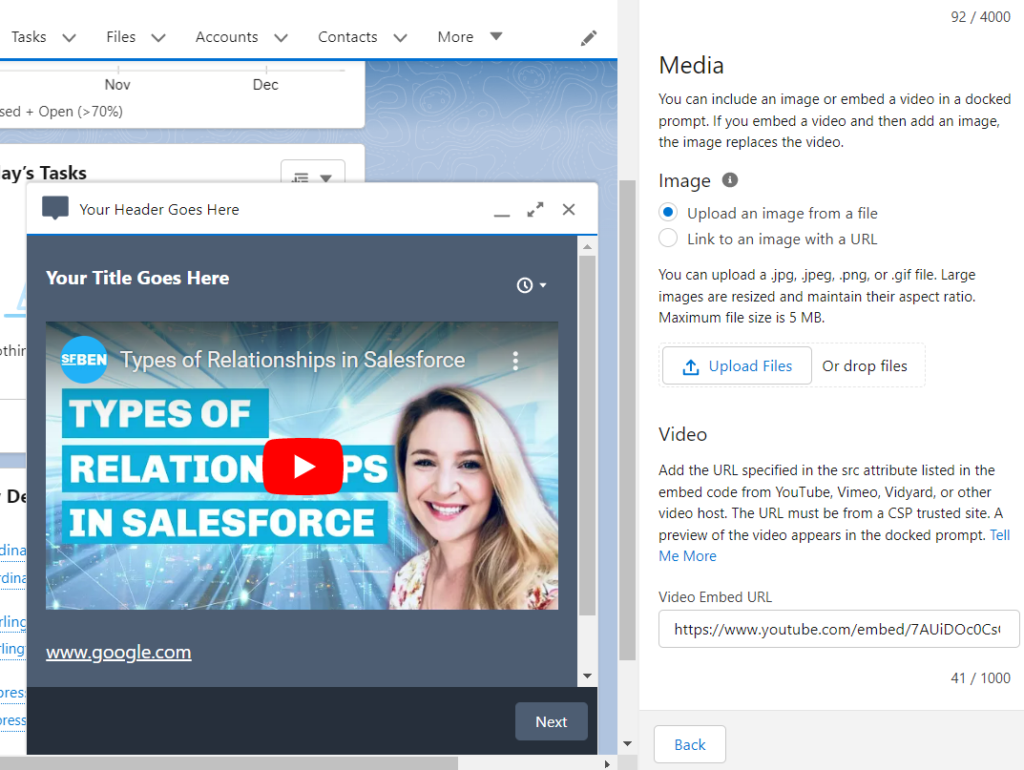This screenshot has height=770, width=1024.
Task: Open the snooze clock menu in prompt
Action: coord(531,286)
